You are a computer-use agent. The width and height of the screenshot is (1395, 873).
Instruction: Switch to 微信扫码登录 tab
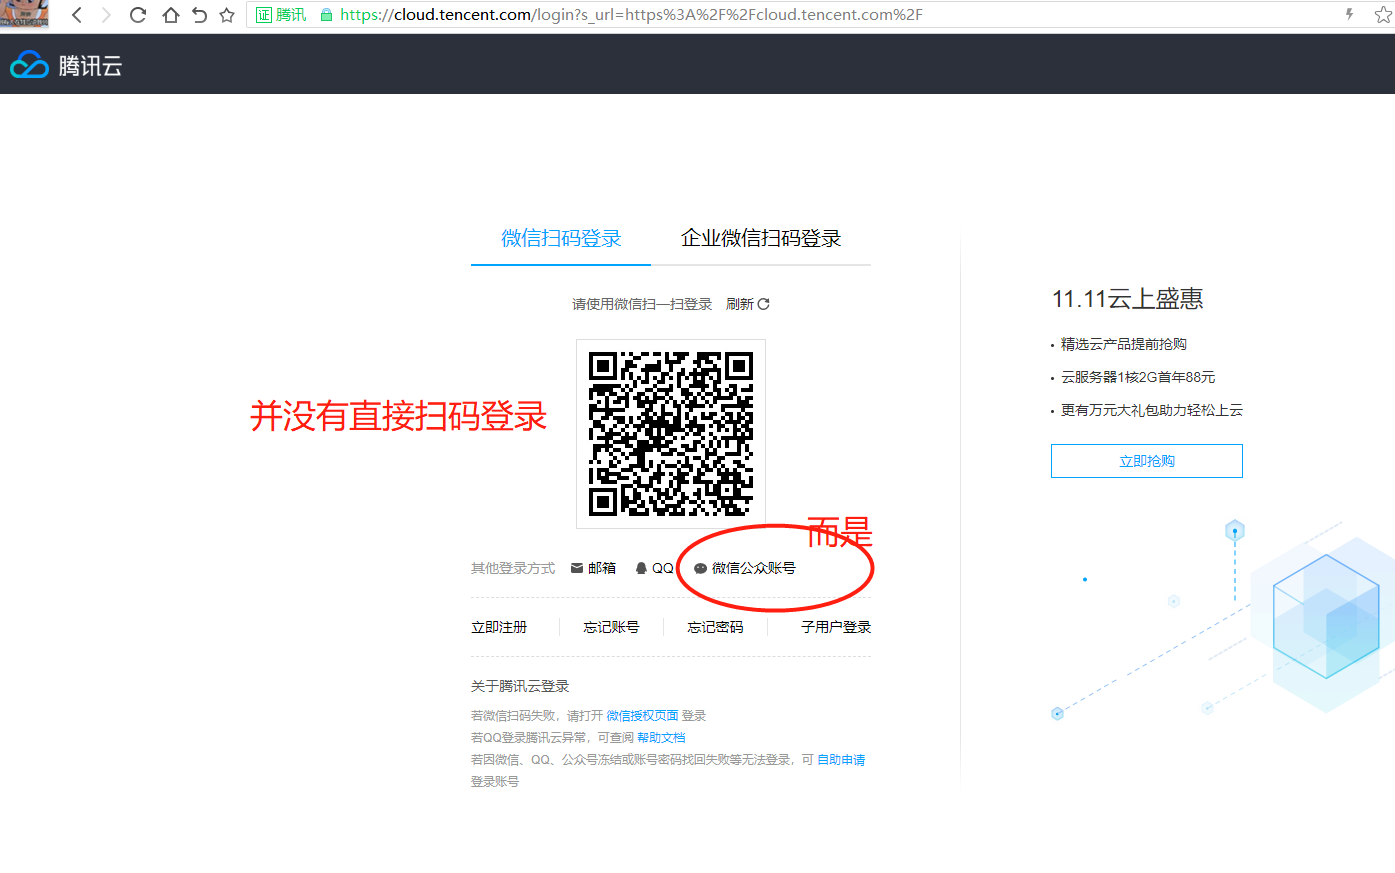click(x=561, y=238)
